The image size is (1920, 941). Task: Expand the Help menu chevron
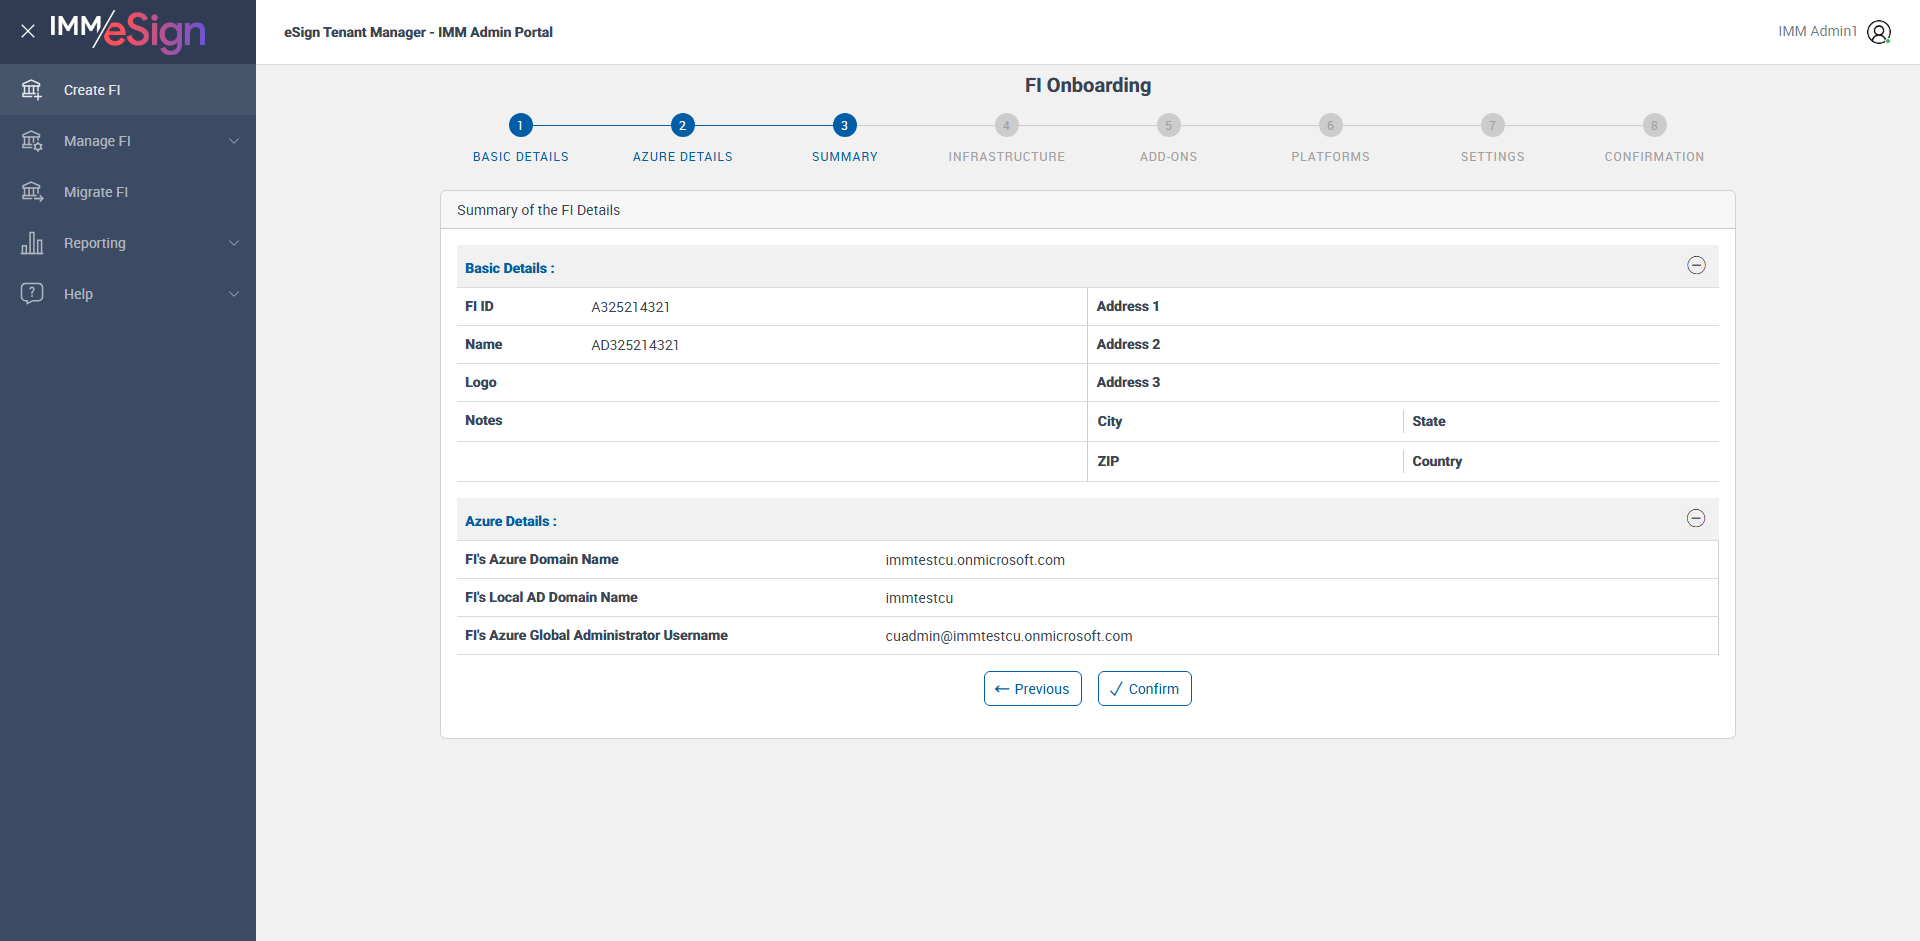[x=234, y=294]
